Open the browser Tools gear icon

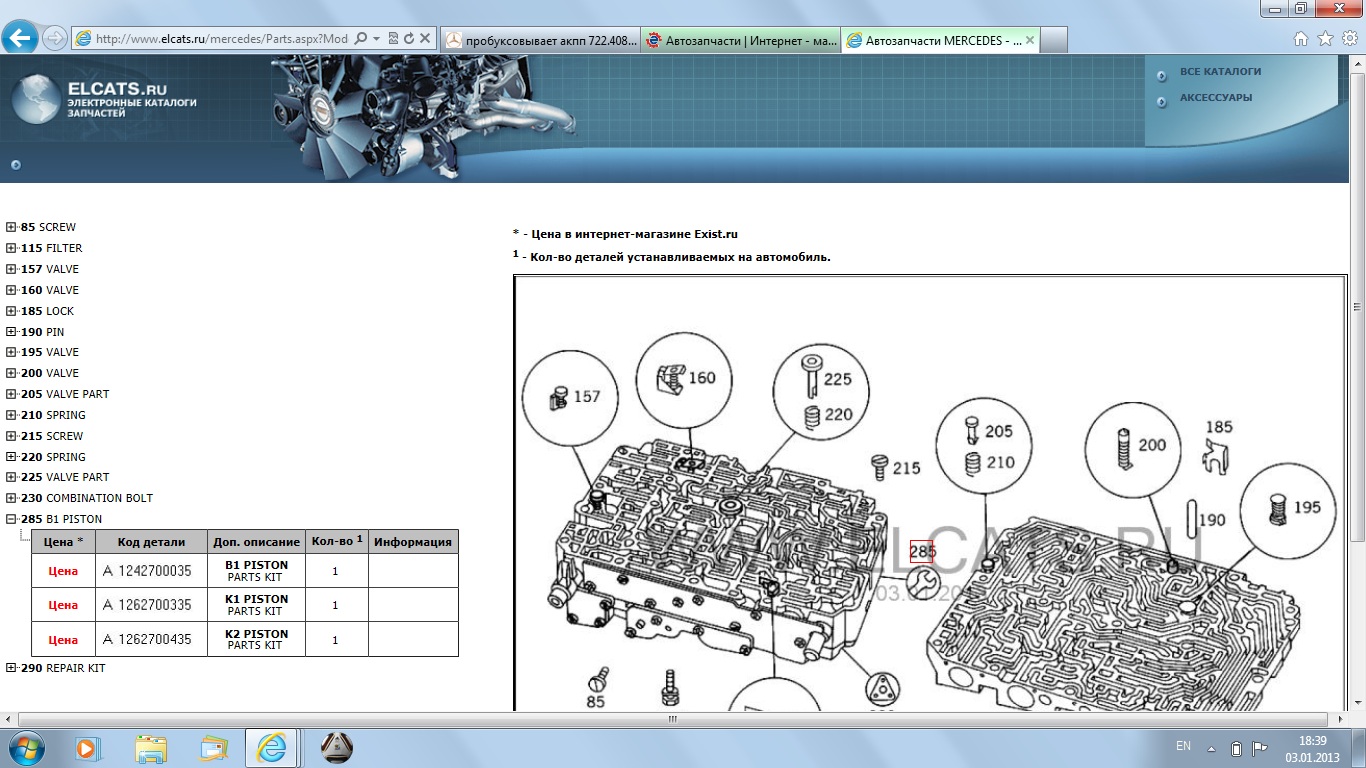click(x=1349, y=39)
